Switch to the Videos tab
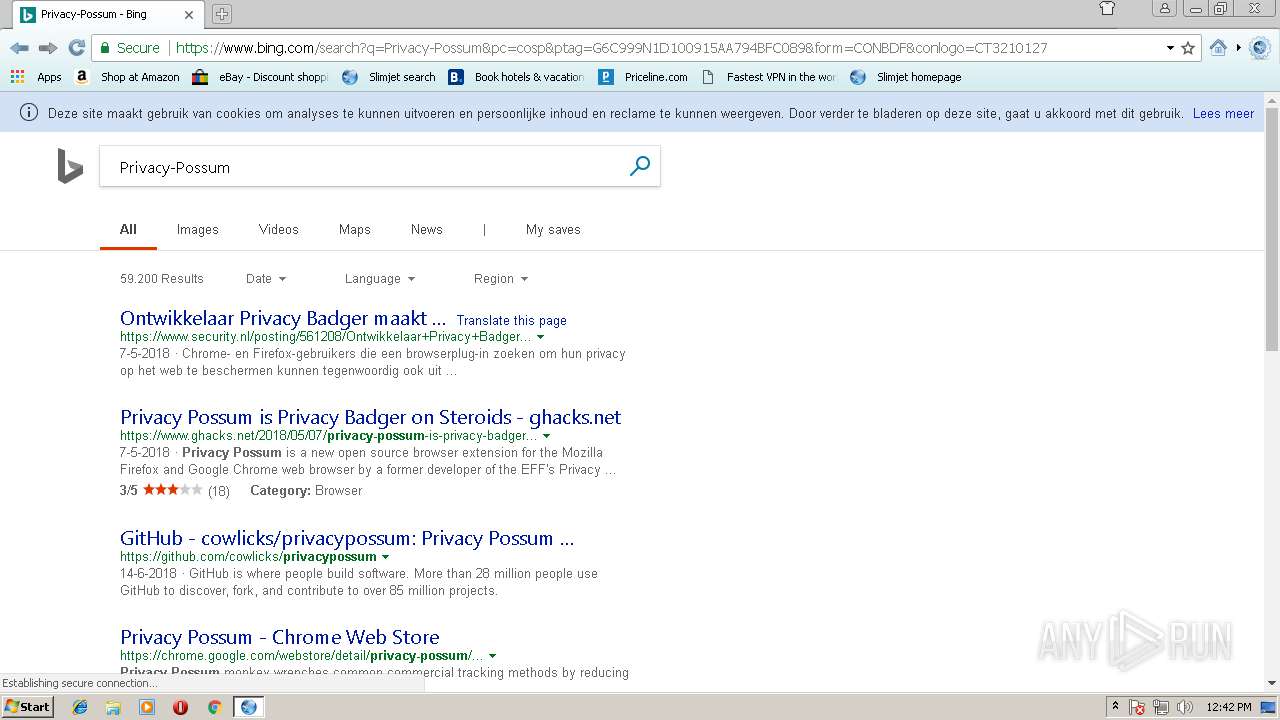 278,229
